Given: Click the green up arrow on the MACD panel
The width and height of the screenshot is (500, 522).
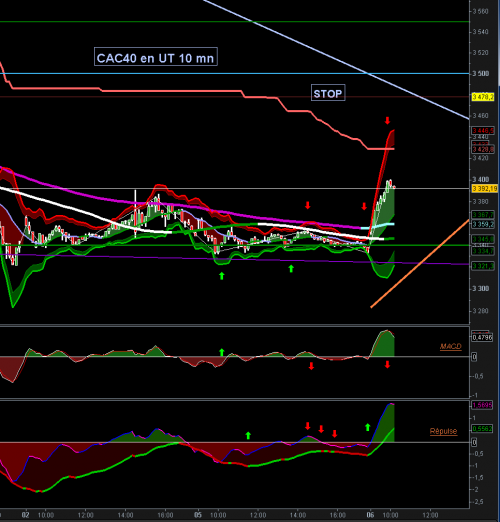Looking at the screenshot, I should (x=222, y=352).
